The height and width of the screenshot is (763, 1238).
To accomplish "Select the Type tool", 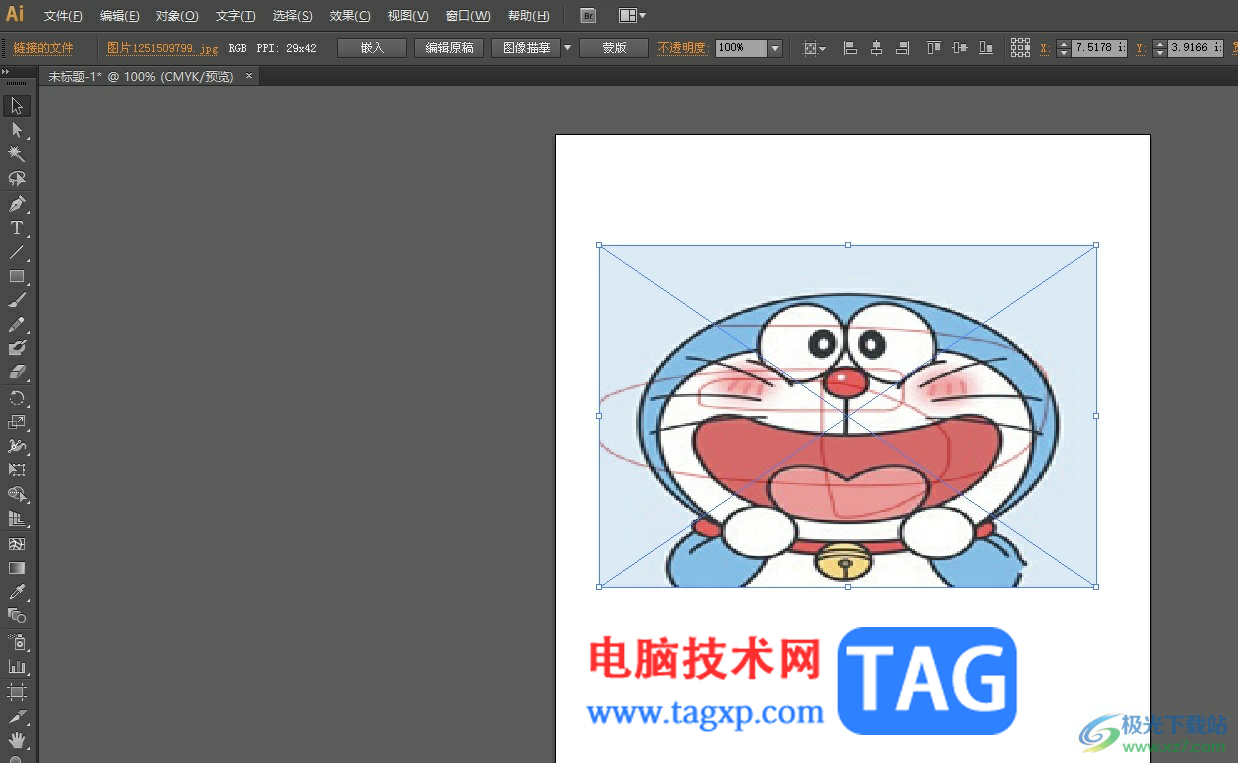I will (17, 228).
